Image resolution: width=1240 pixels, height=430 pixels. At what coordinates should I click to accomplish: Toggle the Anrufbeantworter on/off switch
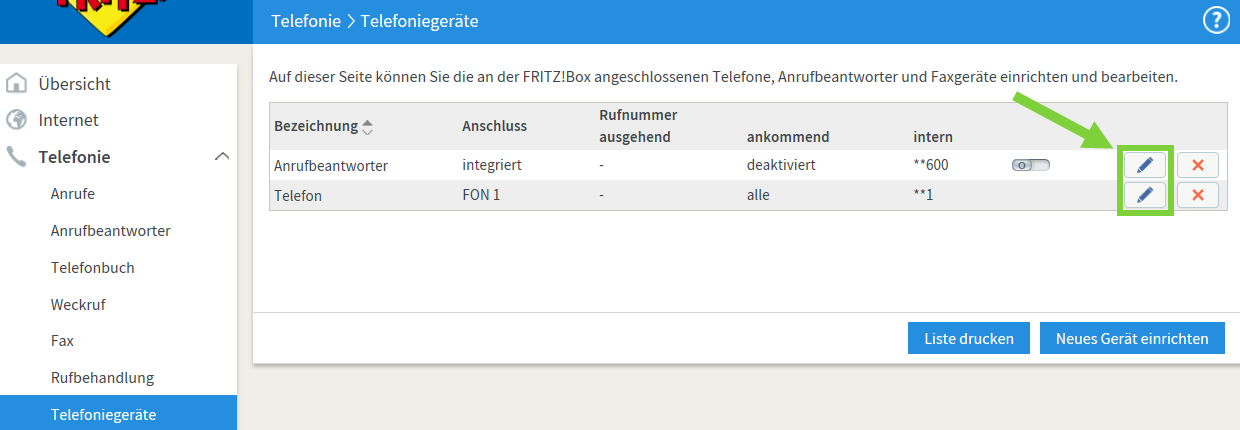1031,165
